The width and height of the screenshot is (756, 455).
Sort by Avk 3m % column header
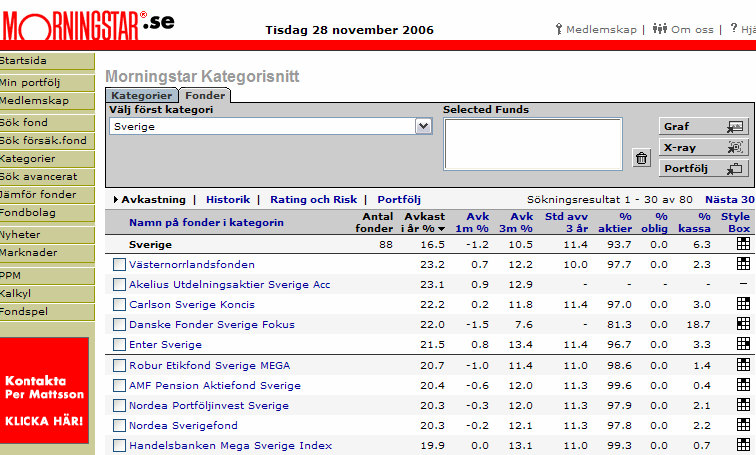[516, 222]
